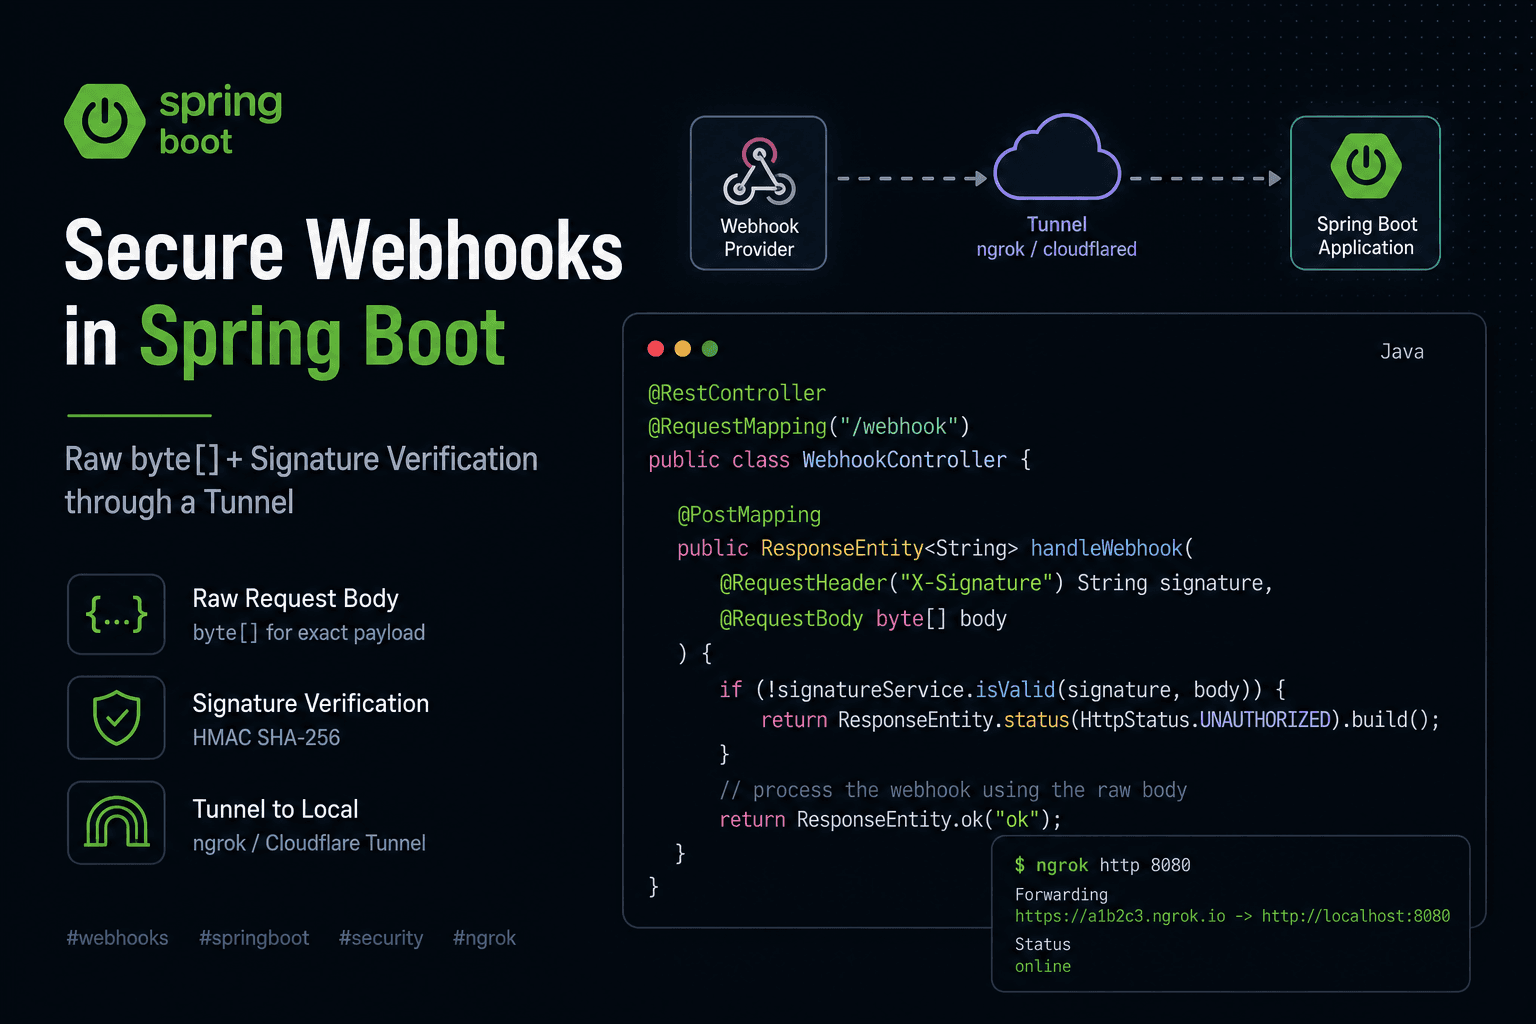Click the '@RequestBody byte[] body' line
1536x1024 pixels.
[x=863, y=619]
